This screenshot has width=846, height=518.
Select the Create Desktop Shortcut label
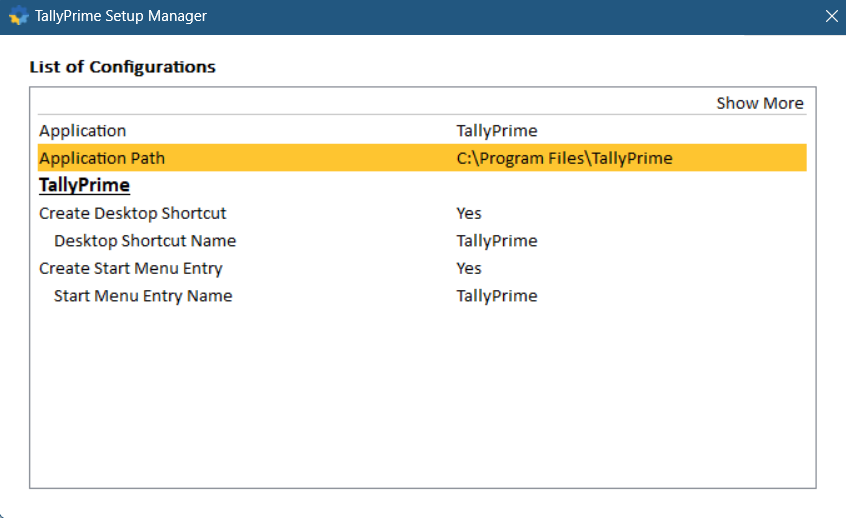133,213
